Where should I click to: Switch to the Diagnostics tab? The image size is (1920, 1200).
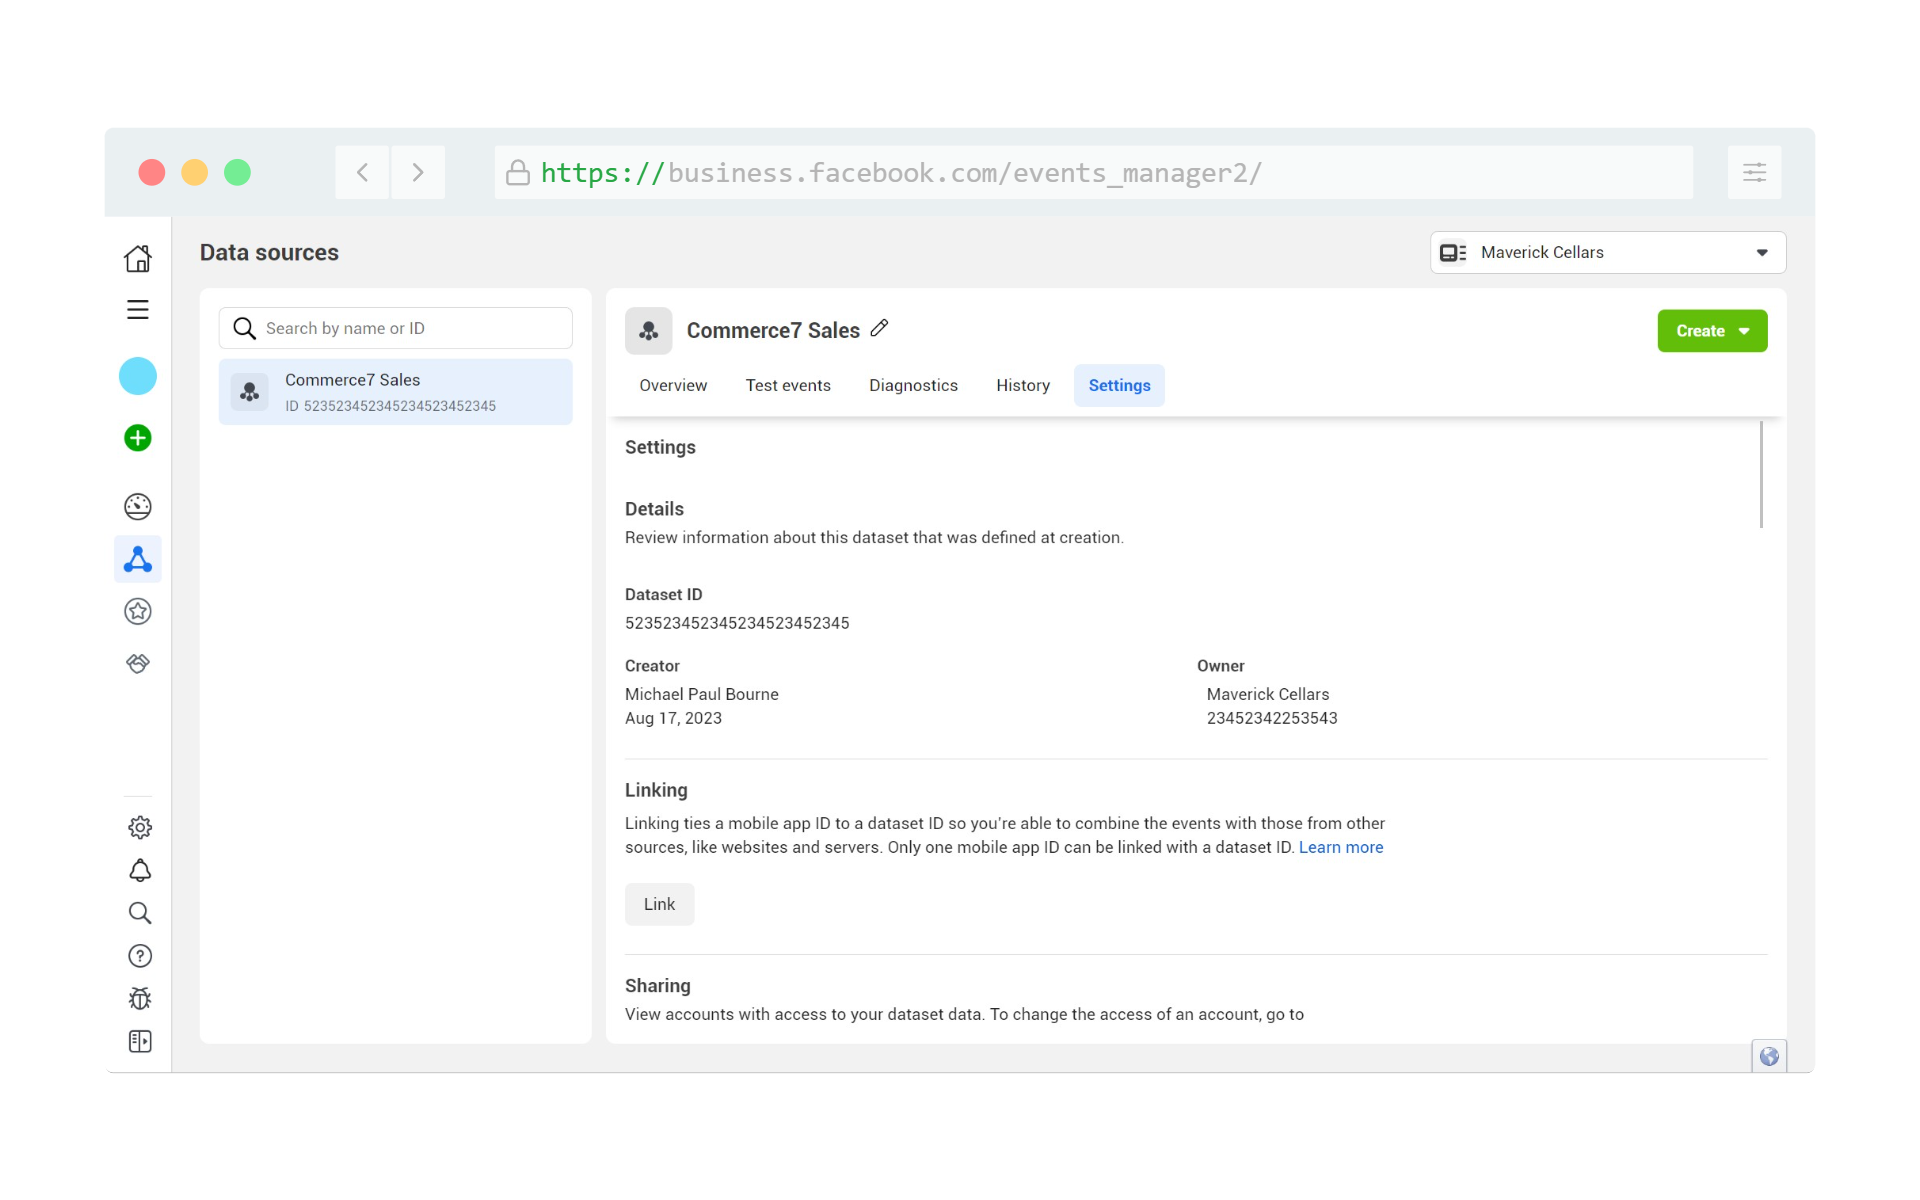[913, 386]
